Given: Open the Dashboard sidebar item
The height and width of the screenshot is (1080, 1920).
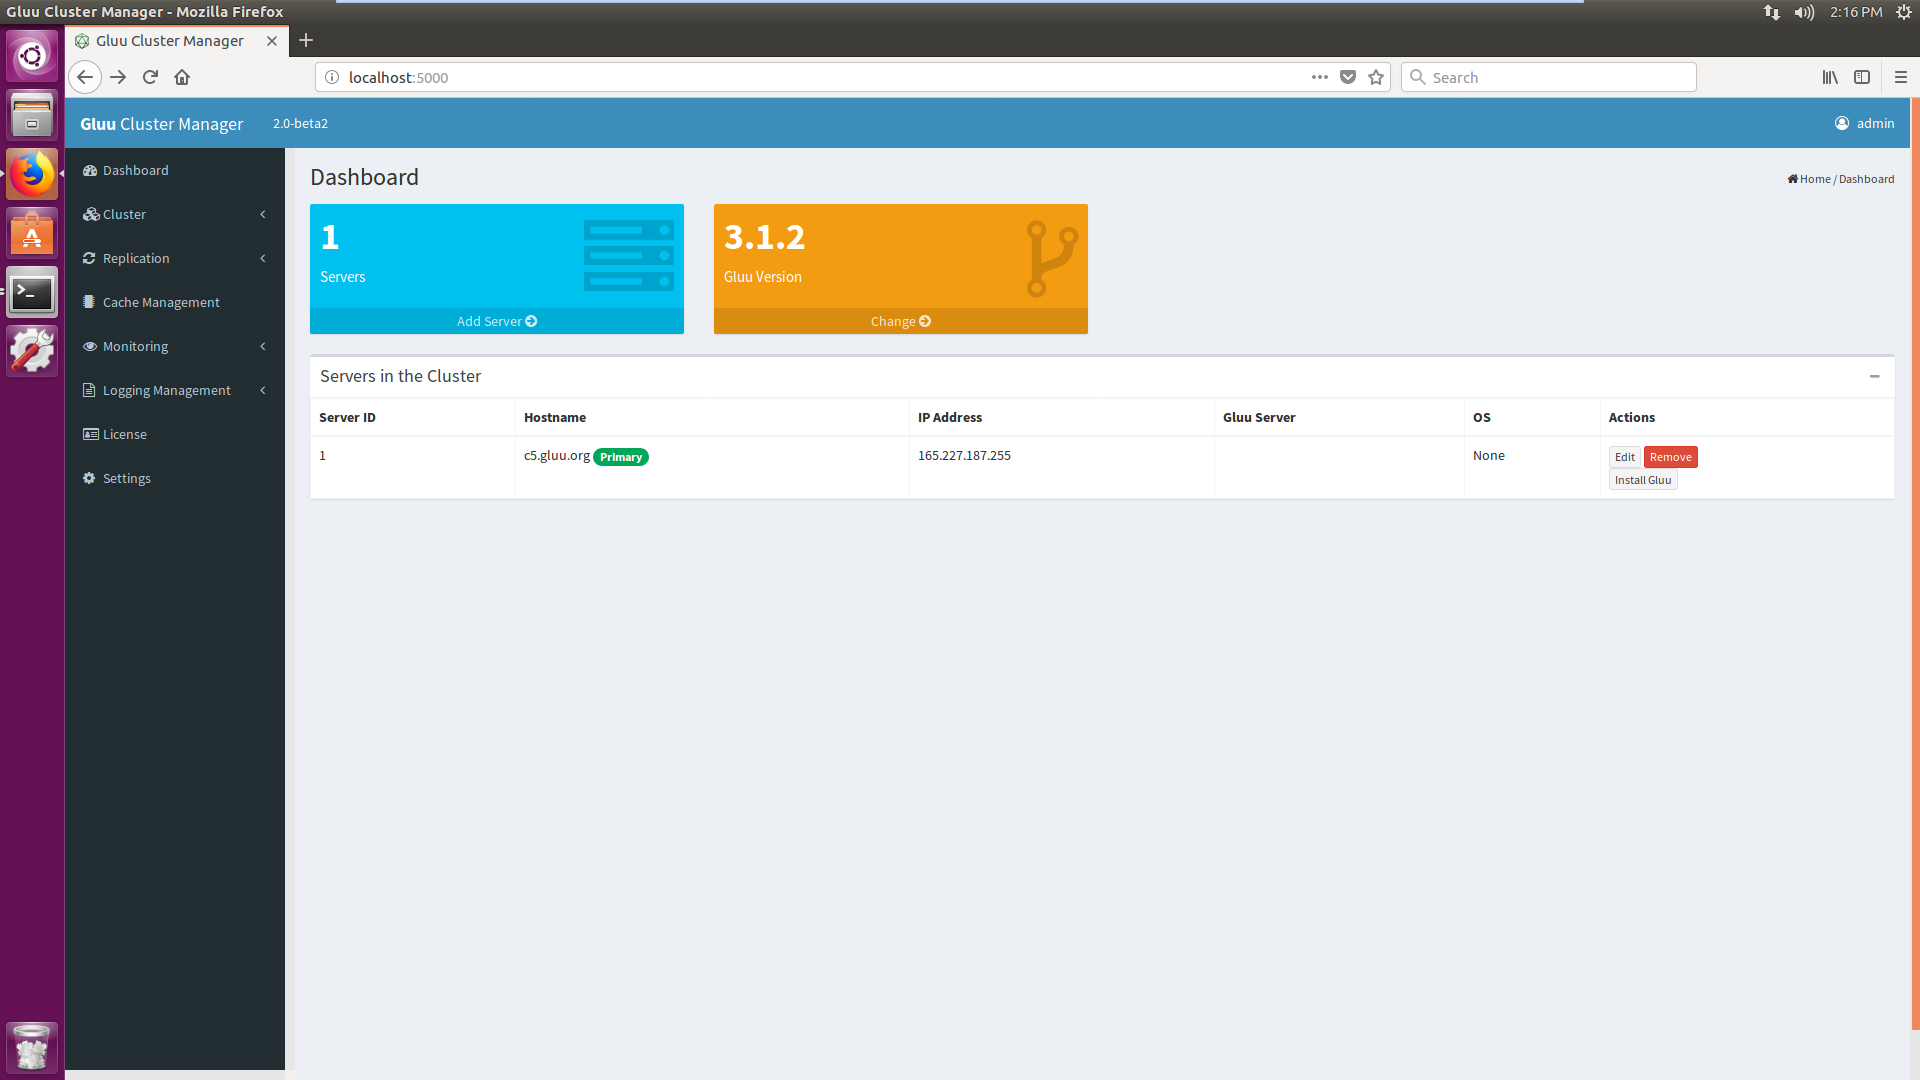Looking at the screenshot, I should point(175,170).
